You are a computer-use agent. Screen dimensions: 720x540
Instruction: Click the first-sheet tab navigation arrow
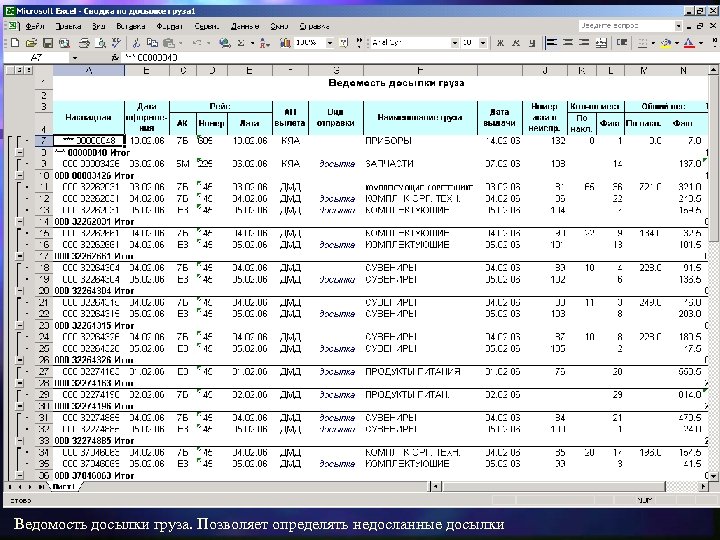click(10, 486)
